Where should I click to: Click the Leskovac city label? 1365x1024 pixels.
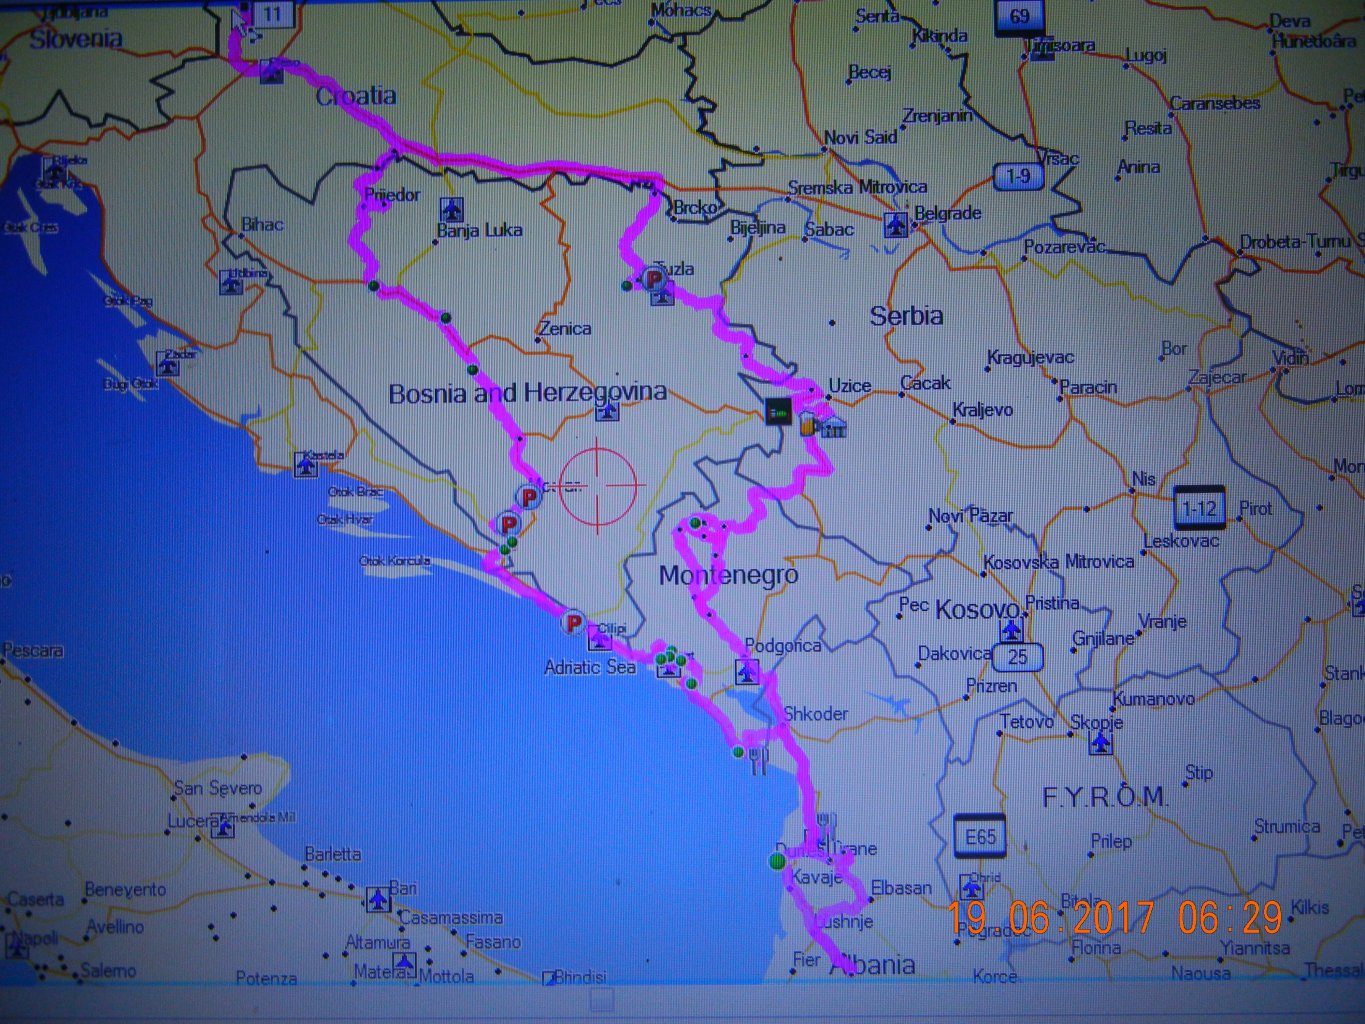point(1181,541)
